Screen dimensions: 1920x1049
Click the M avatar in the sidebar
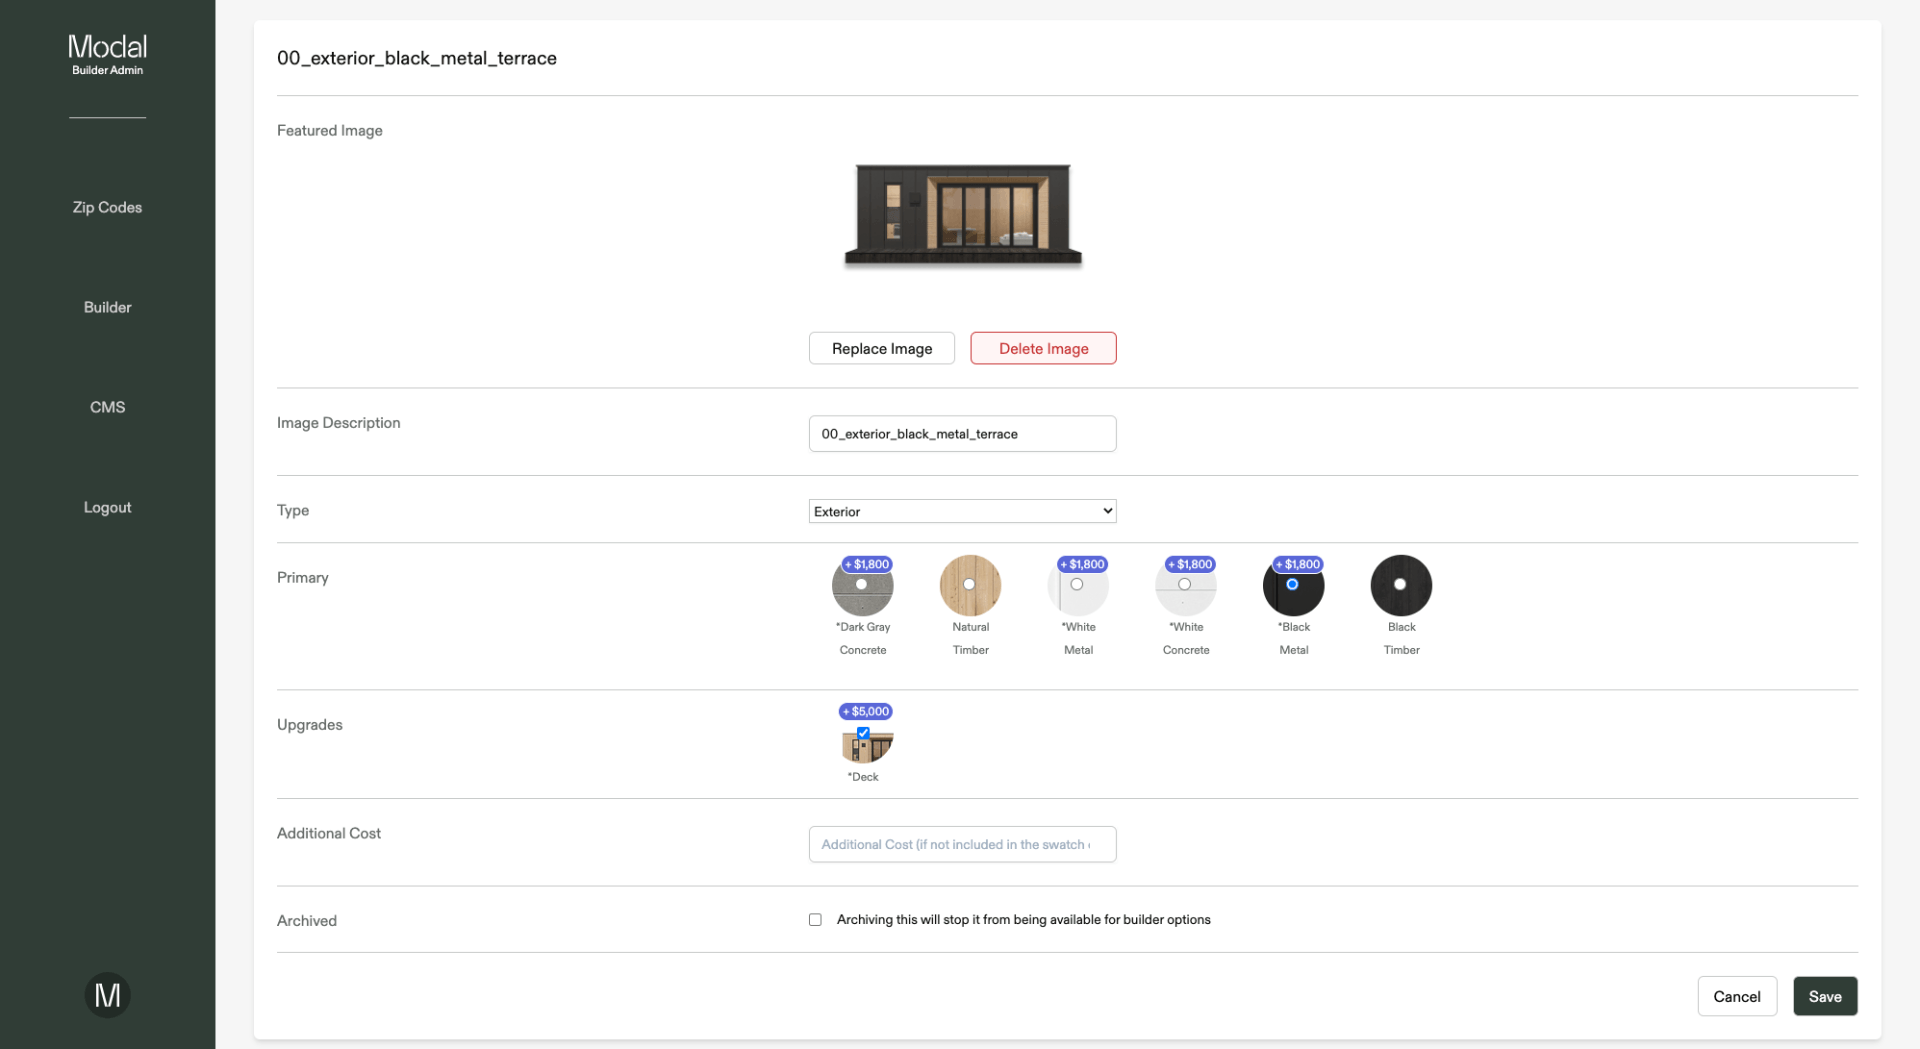107,994
